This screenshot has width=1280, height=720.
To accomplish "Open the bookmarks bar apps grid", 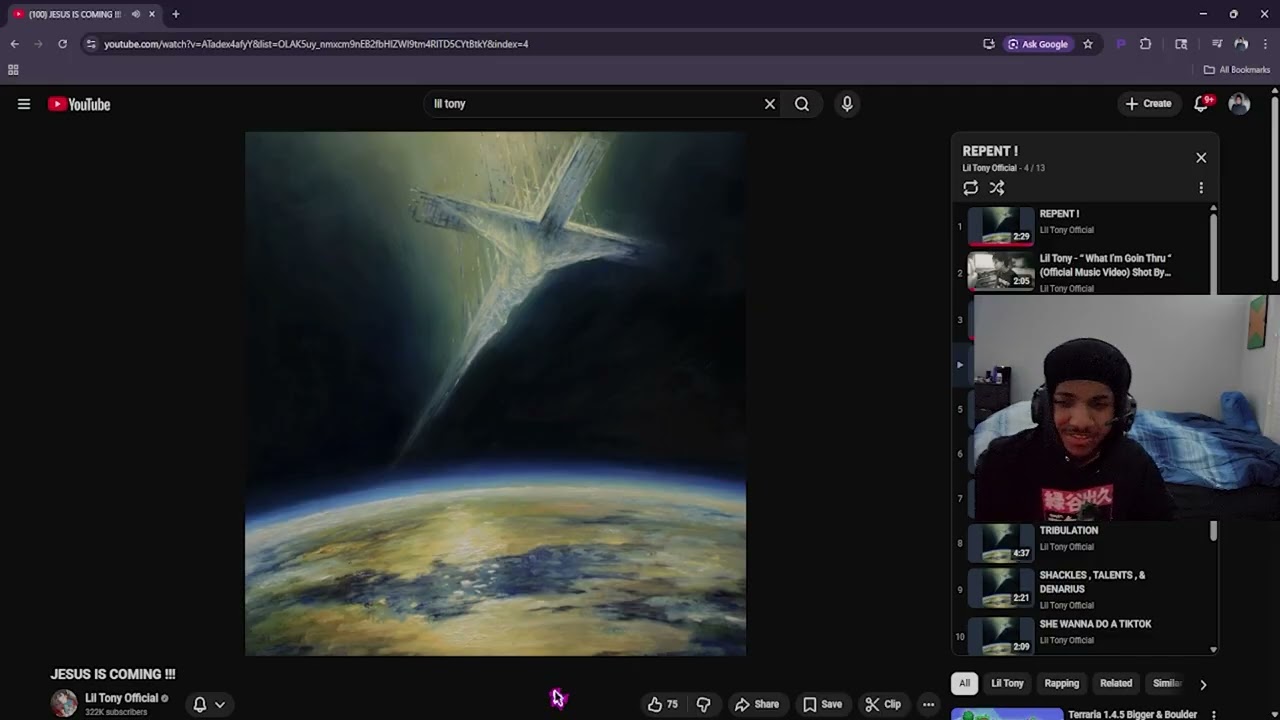I will [x=13, y=70].
